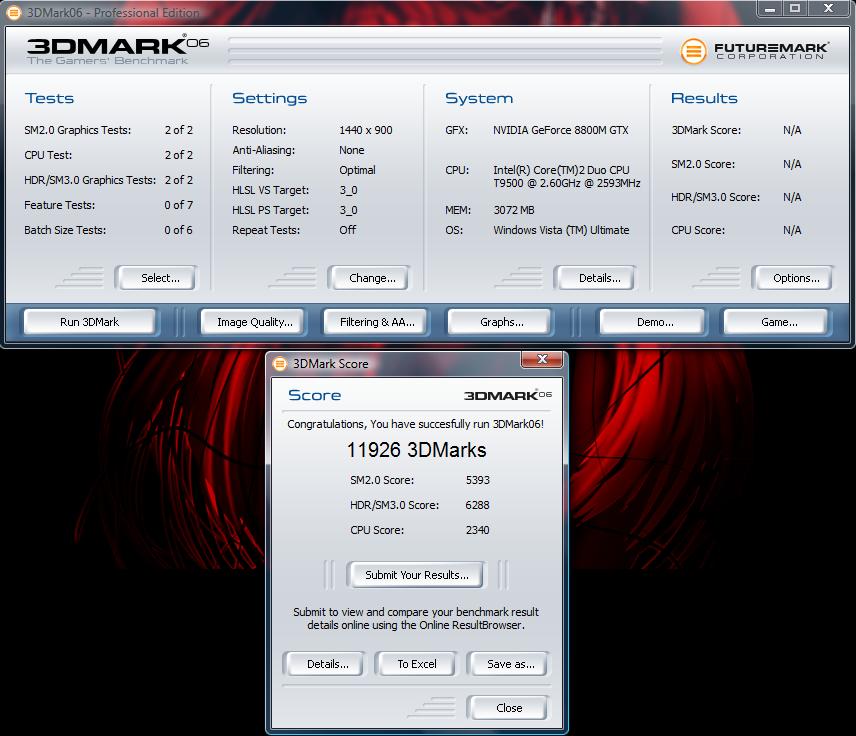856x736 pixels.
Task: Click Anti-Aliasing value None
Action: point(352,150)
